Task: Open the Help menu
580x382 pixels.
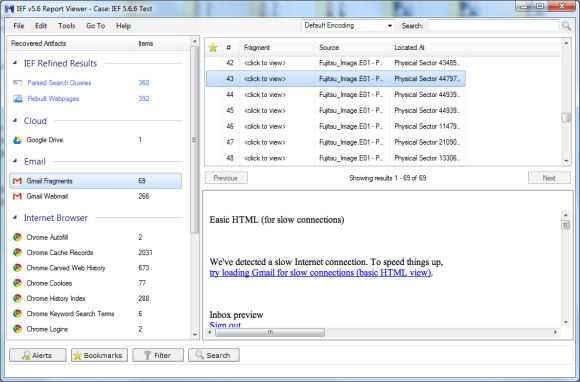Action: (x=123, y=26)
